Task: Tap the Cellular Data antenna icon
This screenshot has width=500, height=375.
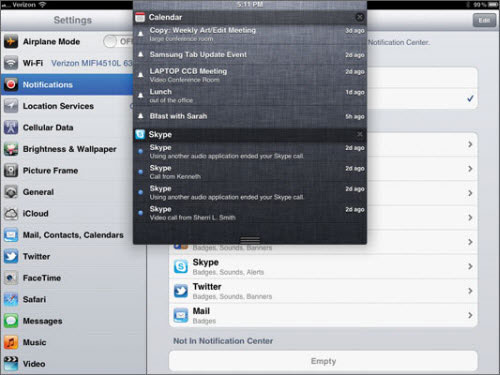Action: click(11, 127)
